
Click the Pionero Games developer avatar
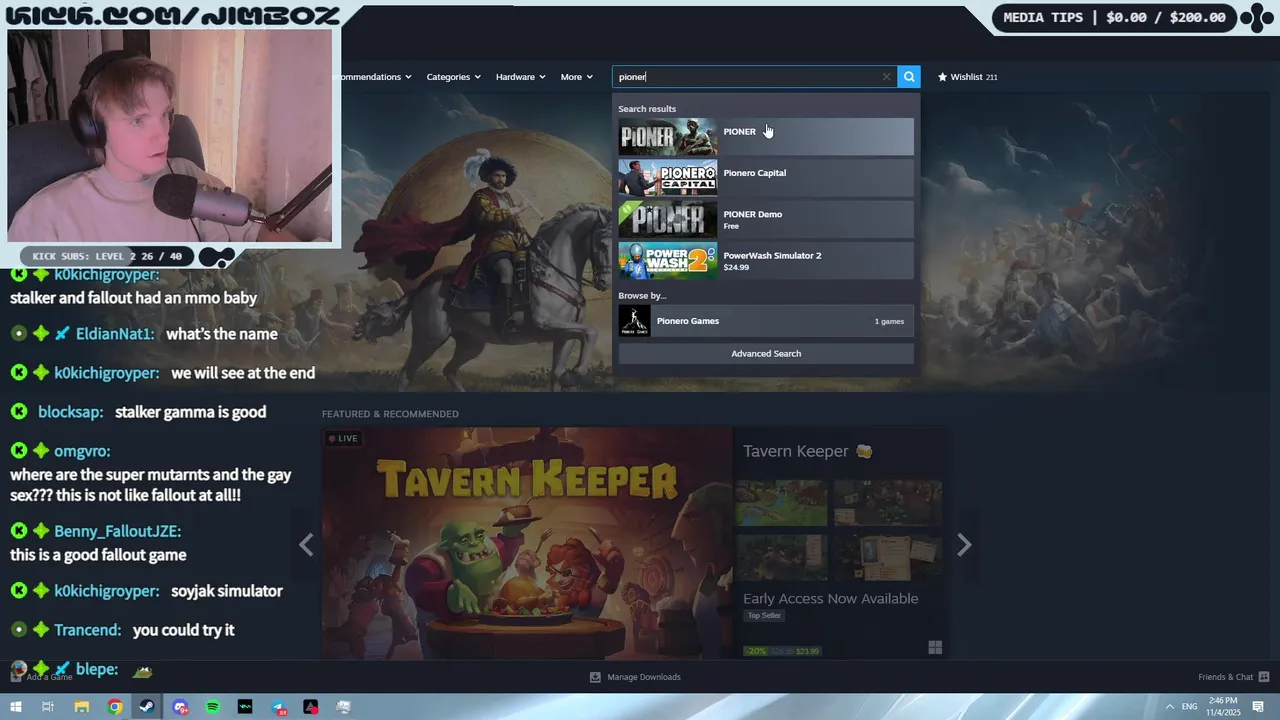pos(634,321)
